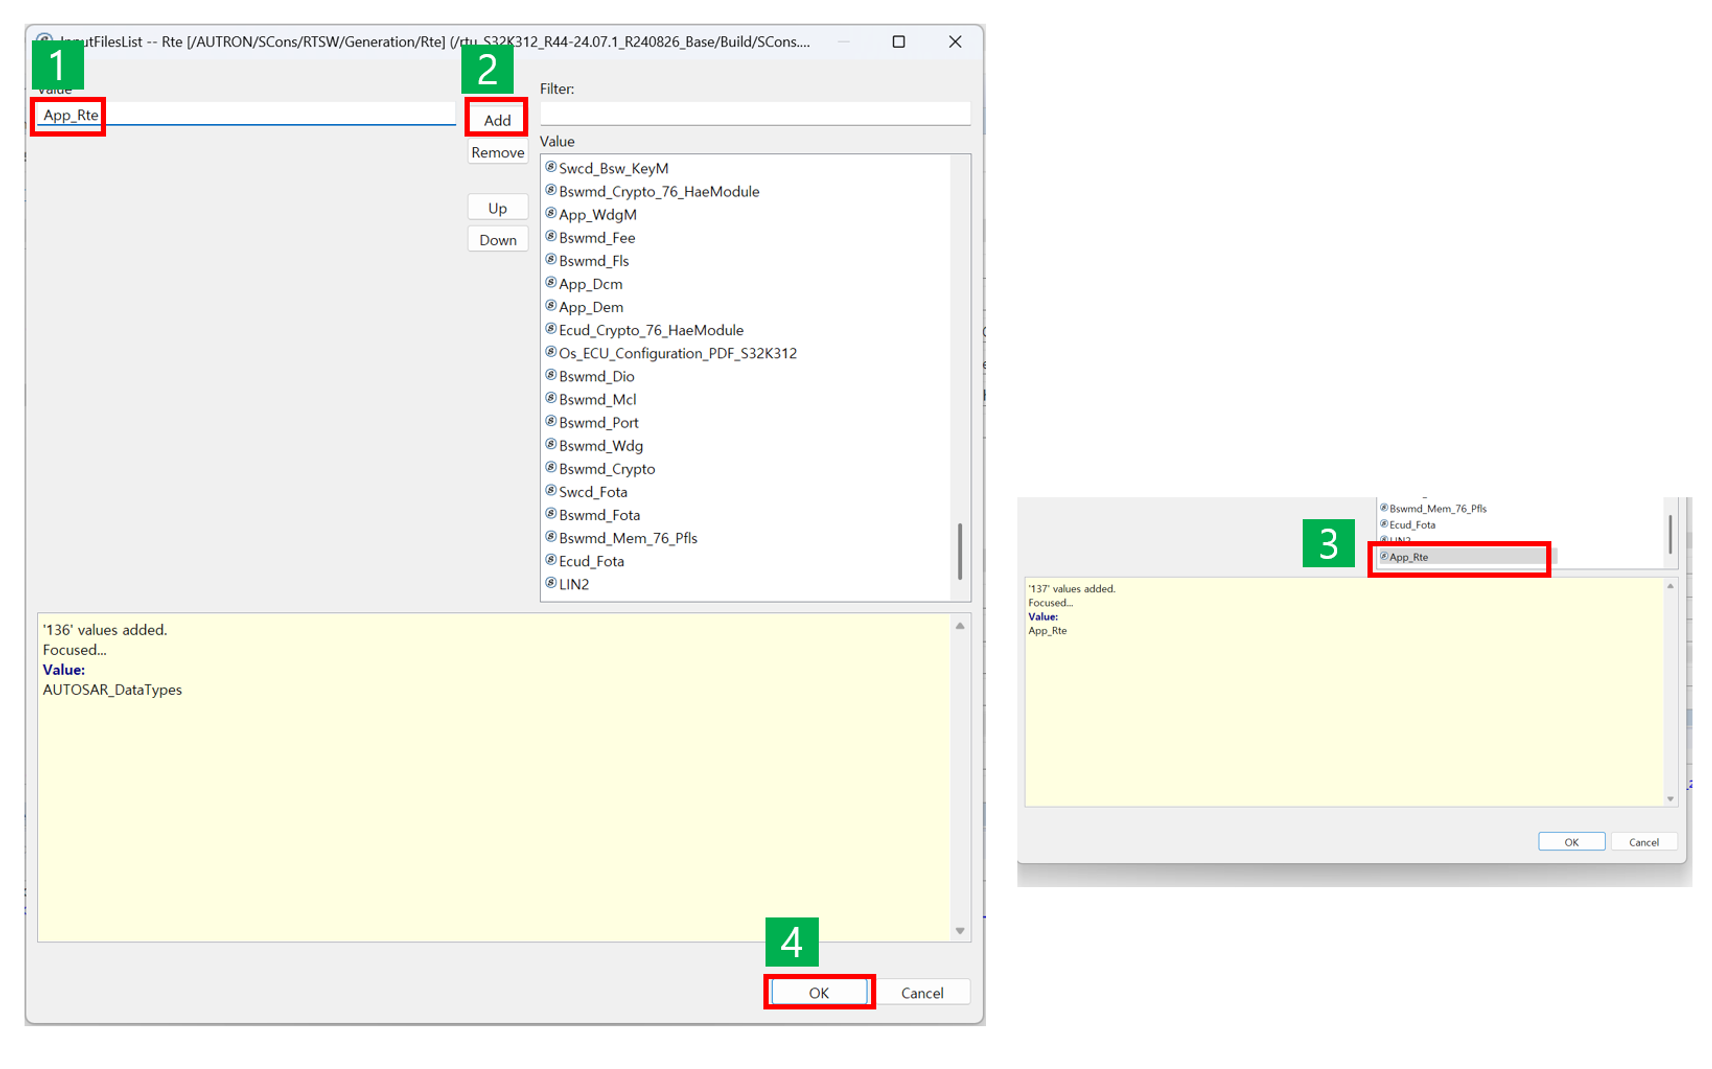
Task: Select Os_ECU_Configuration_PDF_S32K312 entry
Action: (x=677, y=353)
